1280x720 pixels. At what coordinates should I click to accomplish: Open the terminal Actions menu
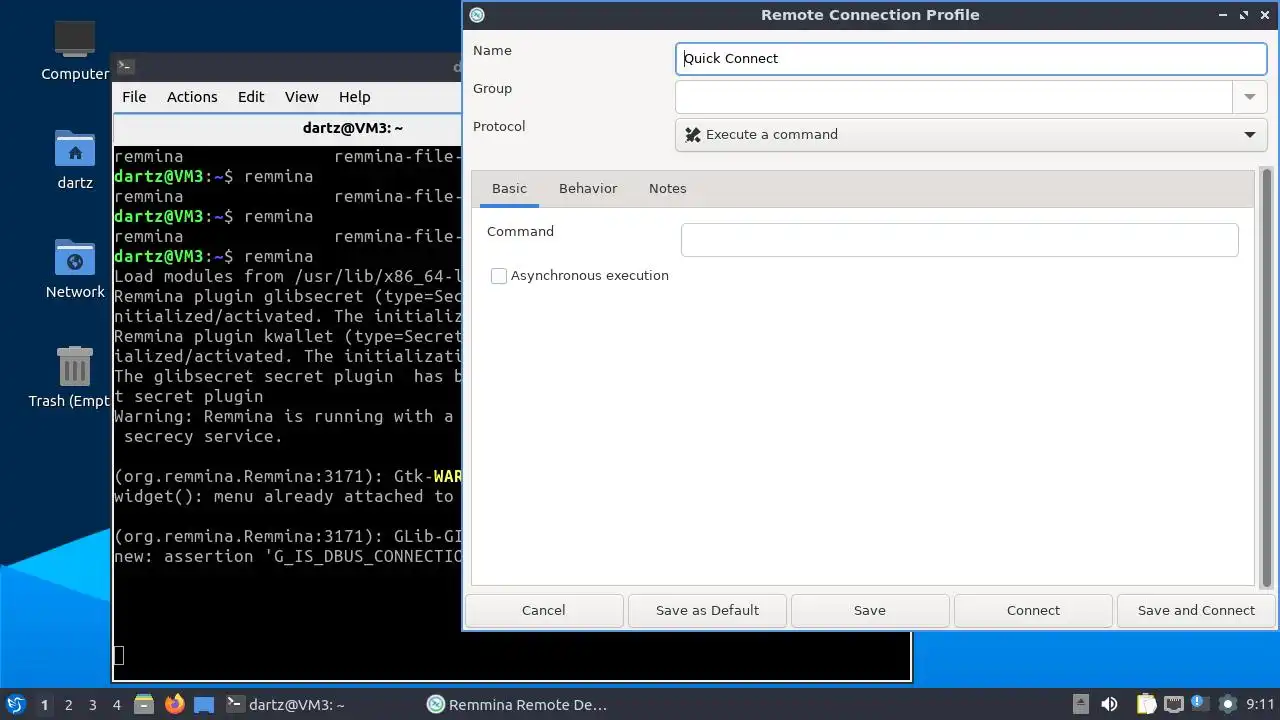(192, 97)
